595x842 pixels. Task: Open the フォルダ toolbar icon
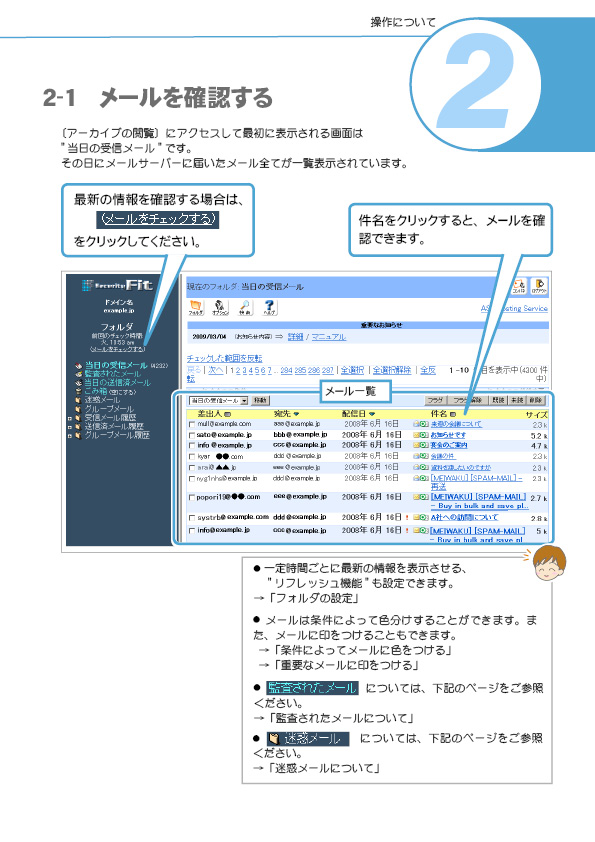coord(196,307)
